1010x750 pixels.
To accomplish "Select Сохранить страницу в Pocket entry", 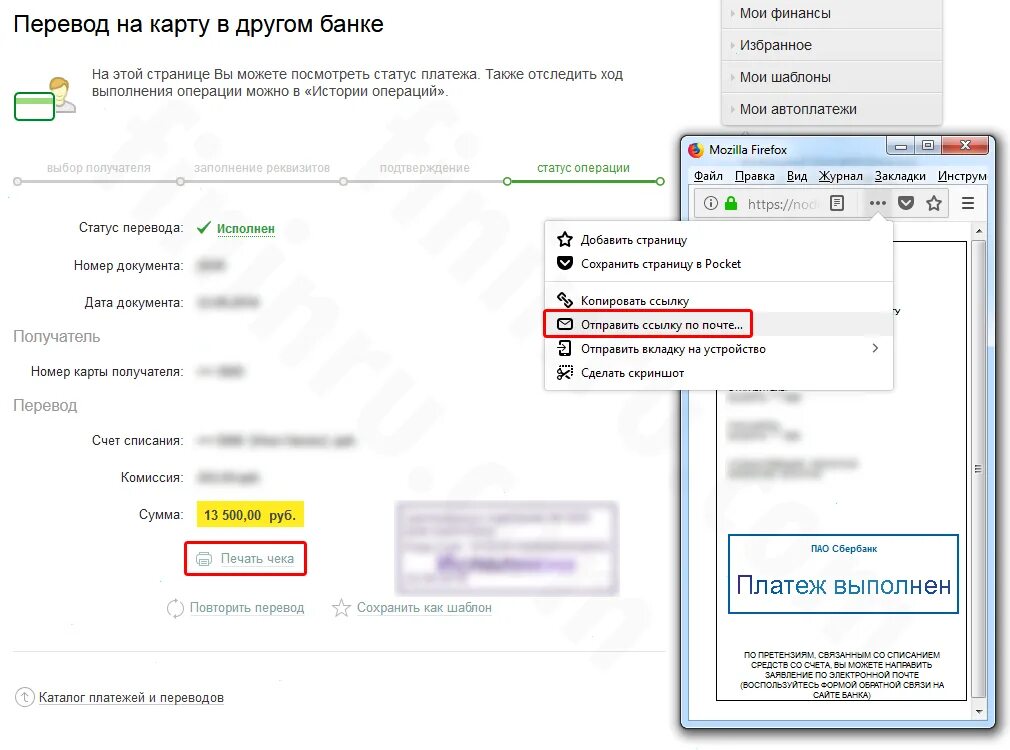I will (718, 264).
